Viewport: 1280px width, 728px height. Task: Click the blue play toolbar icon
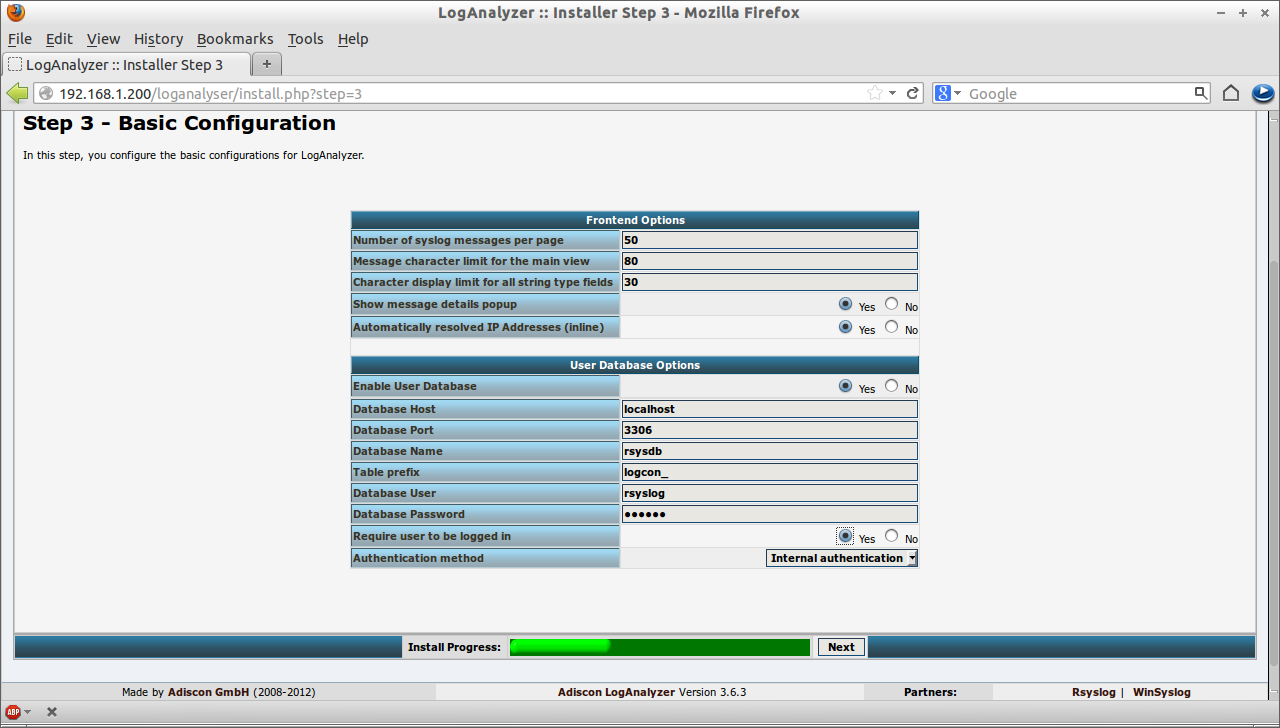1262,93
